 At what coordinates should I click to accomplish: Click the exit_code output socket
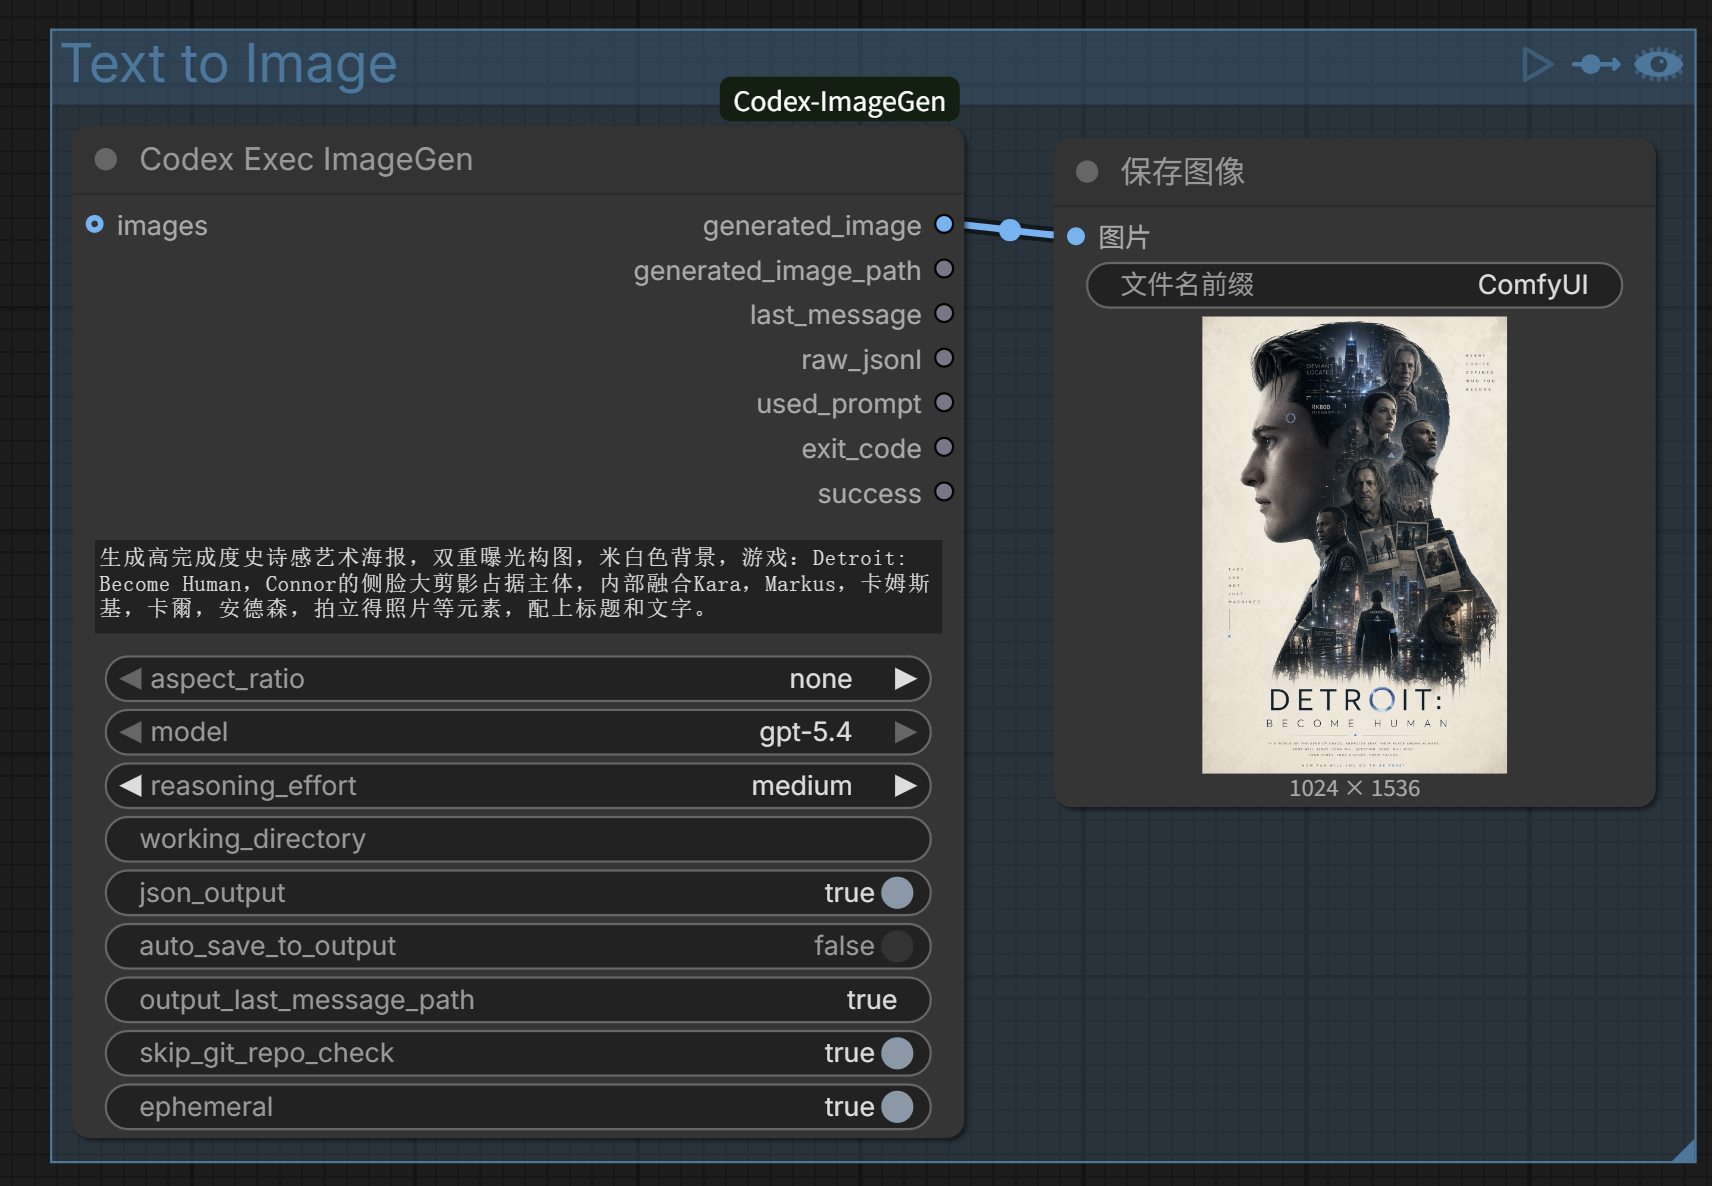click(944, 447)
